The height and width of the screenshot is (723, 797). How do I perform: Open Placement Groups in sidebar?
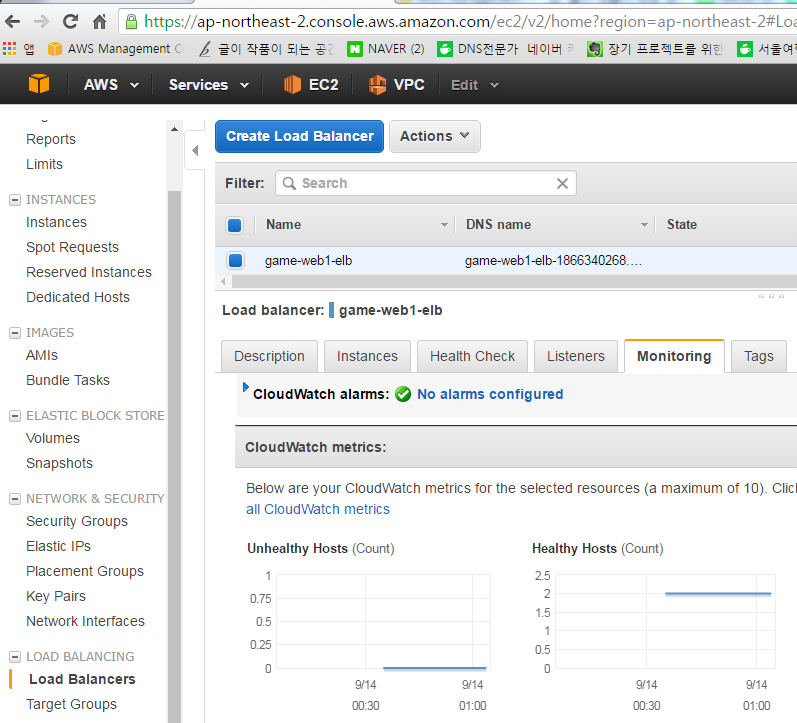[85, 571]
